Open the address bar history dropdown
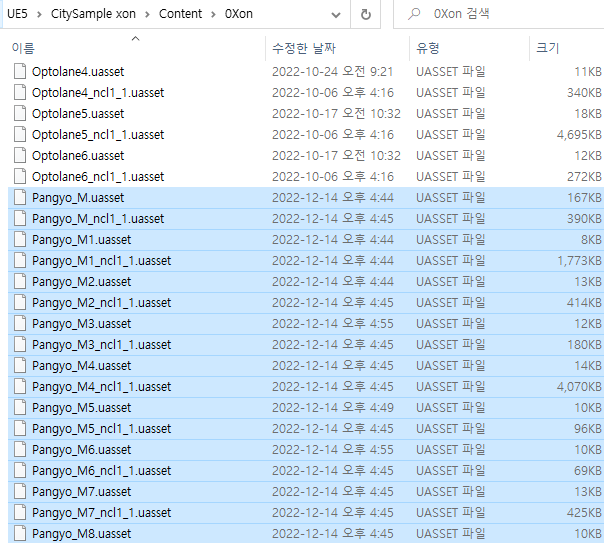 pyautogui.click(x=336, y=15)
